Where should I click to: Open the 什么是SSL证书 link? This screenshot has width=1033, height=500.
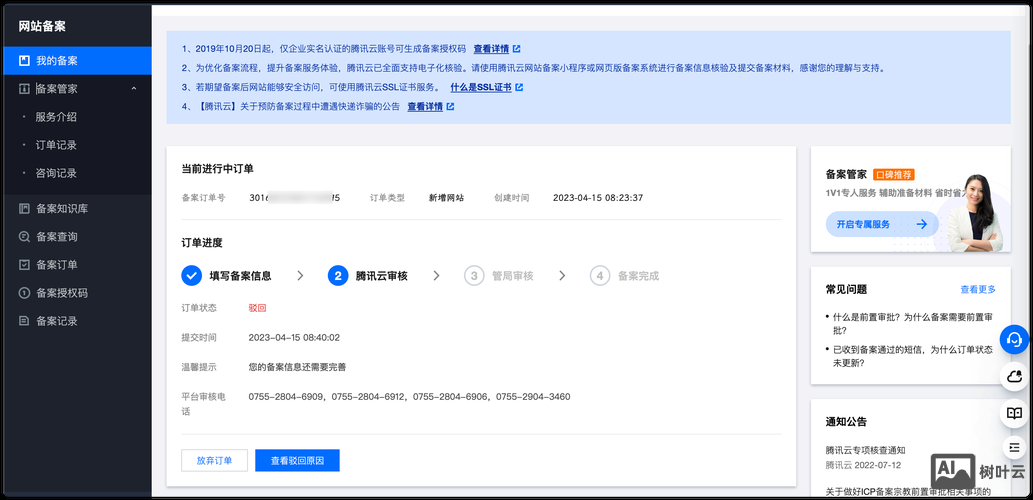tap(481, 87)
